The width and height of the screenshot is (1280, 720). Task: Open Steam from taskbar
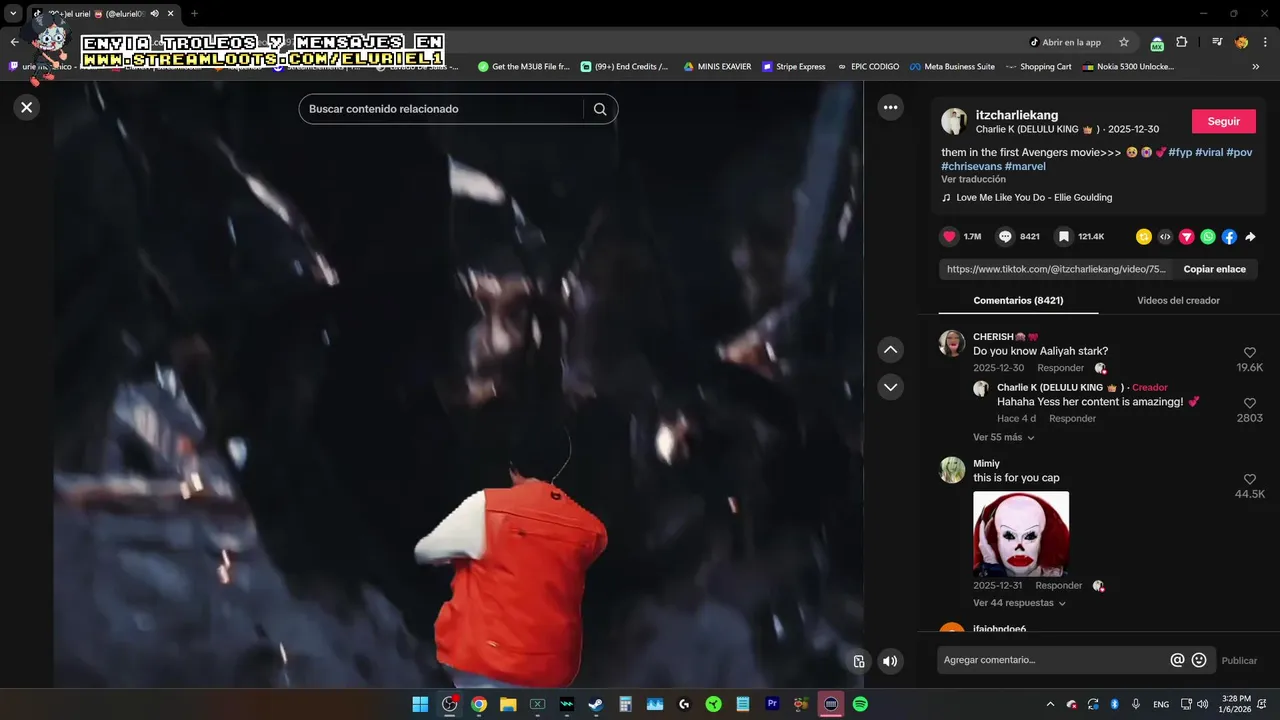[x=596, y=704]
